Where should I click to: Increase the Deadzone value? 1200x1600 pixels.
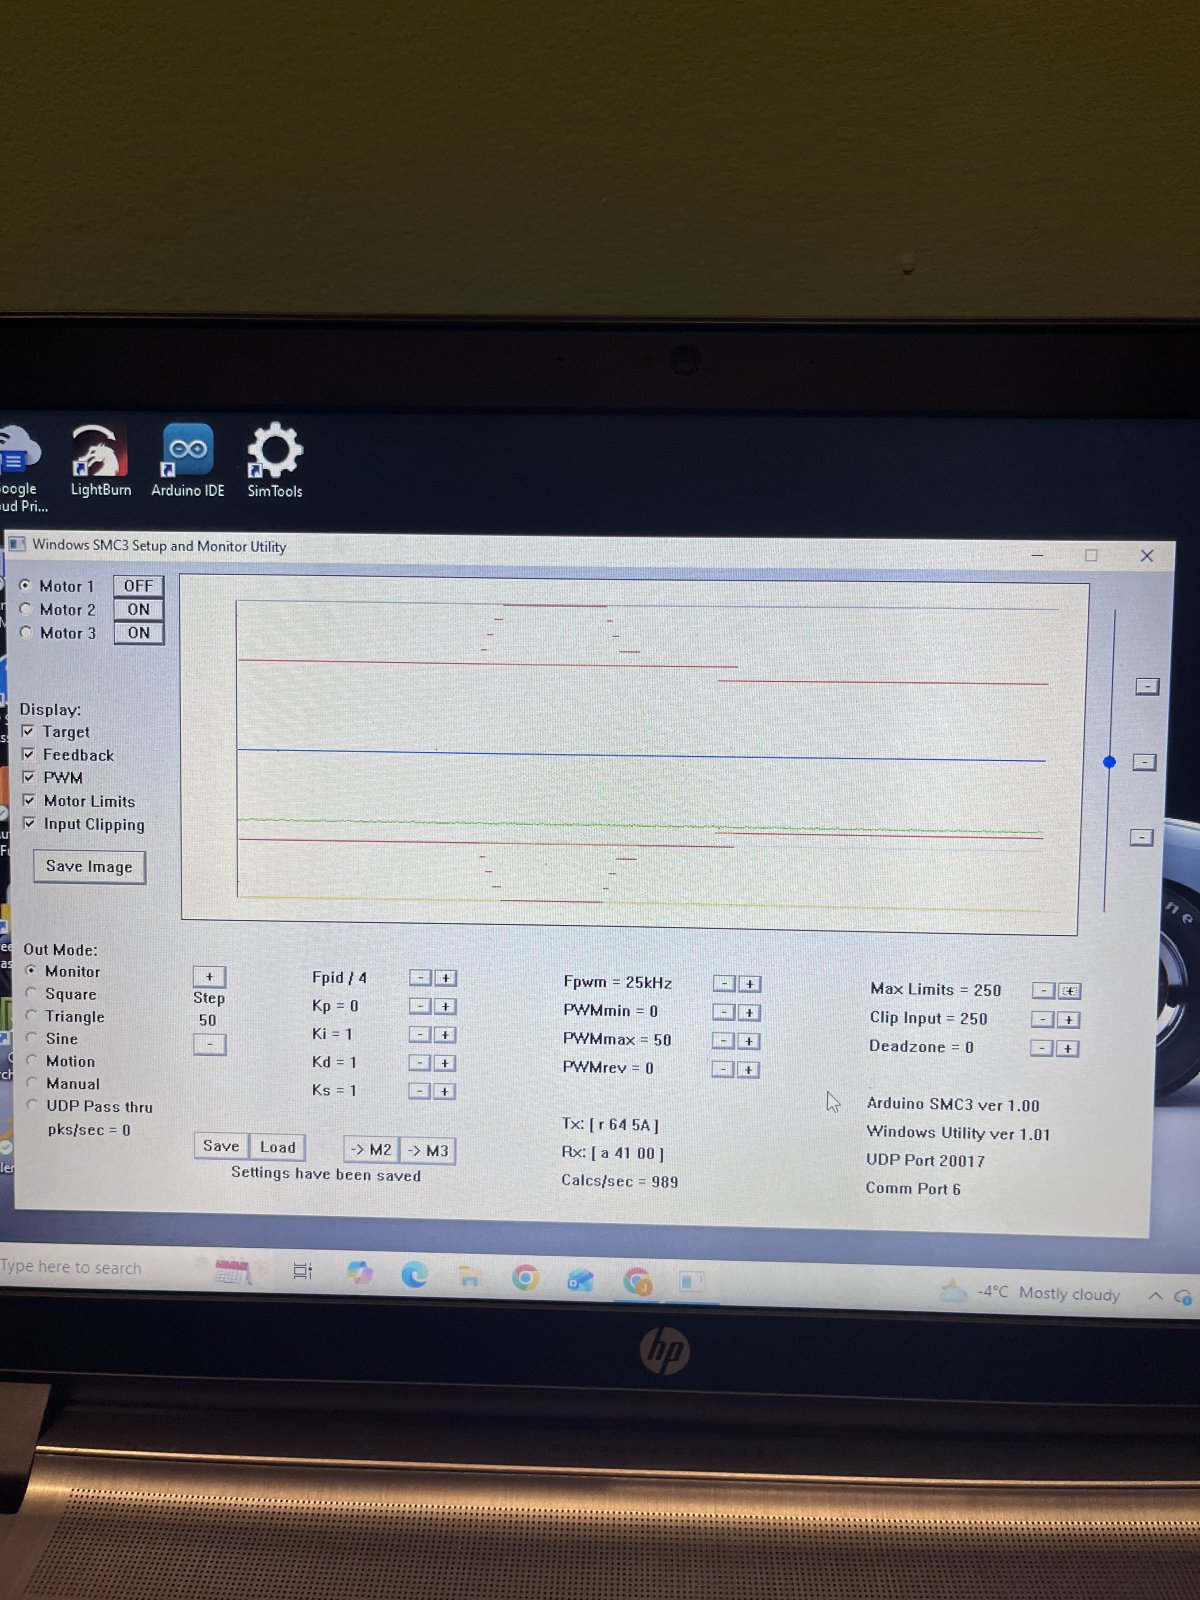(x=1068, y=1048)
